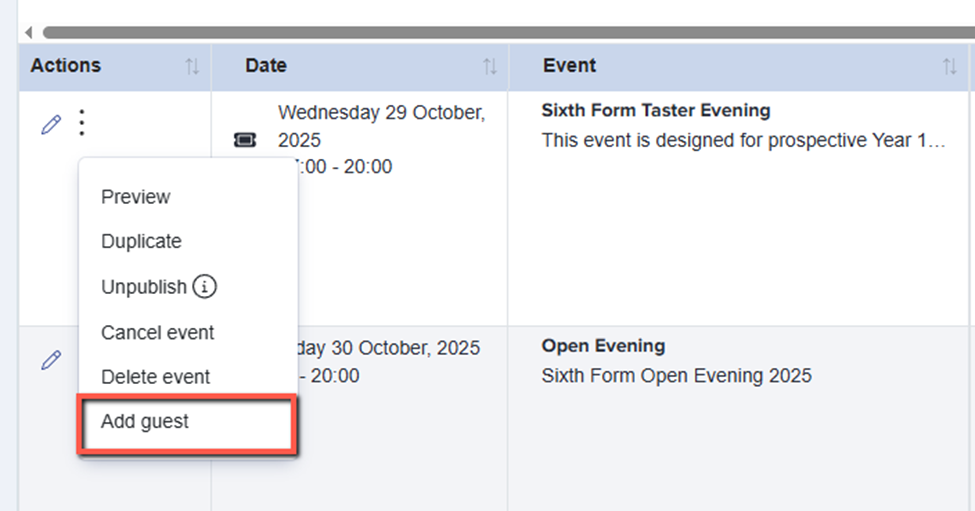
Task: Select Unpublish in the dropdown menu
Action: coord(144,287)
